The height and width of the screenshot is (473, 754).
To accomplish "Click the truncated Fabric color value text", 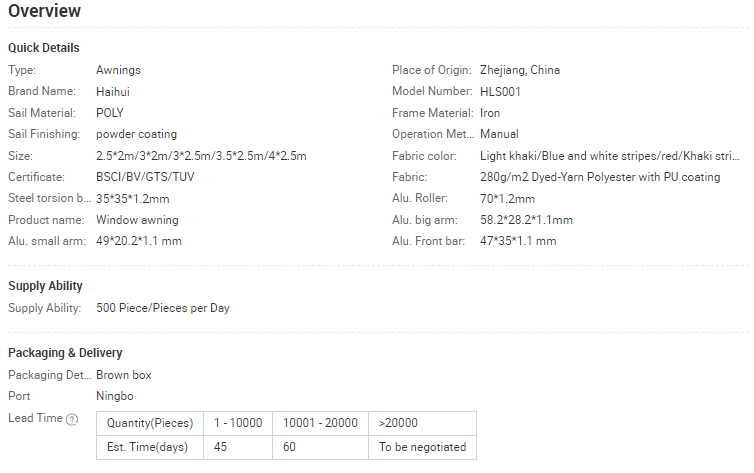I will [x=610, y=156].
